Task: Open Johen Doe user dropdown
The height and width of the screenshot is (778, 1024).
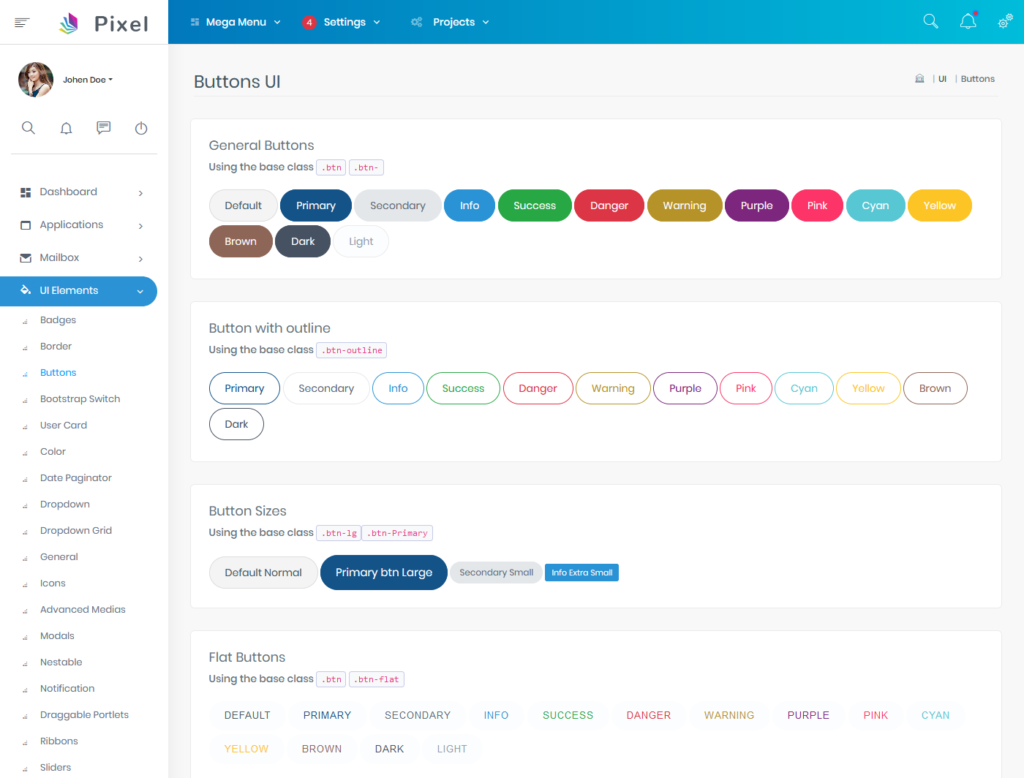Action: point(88,80)
